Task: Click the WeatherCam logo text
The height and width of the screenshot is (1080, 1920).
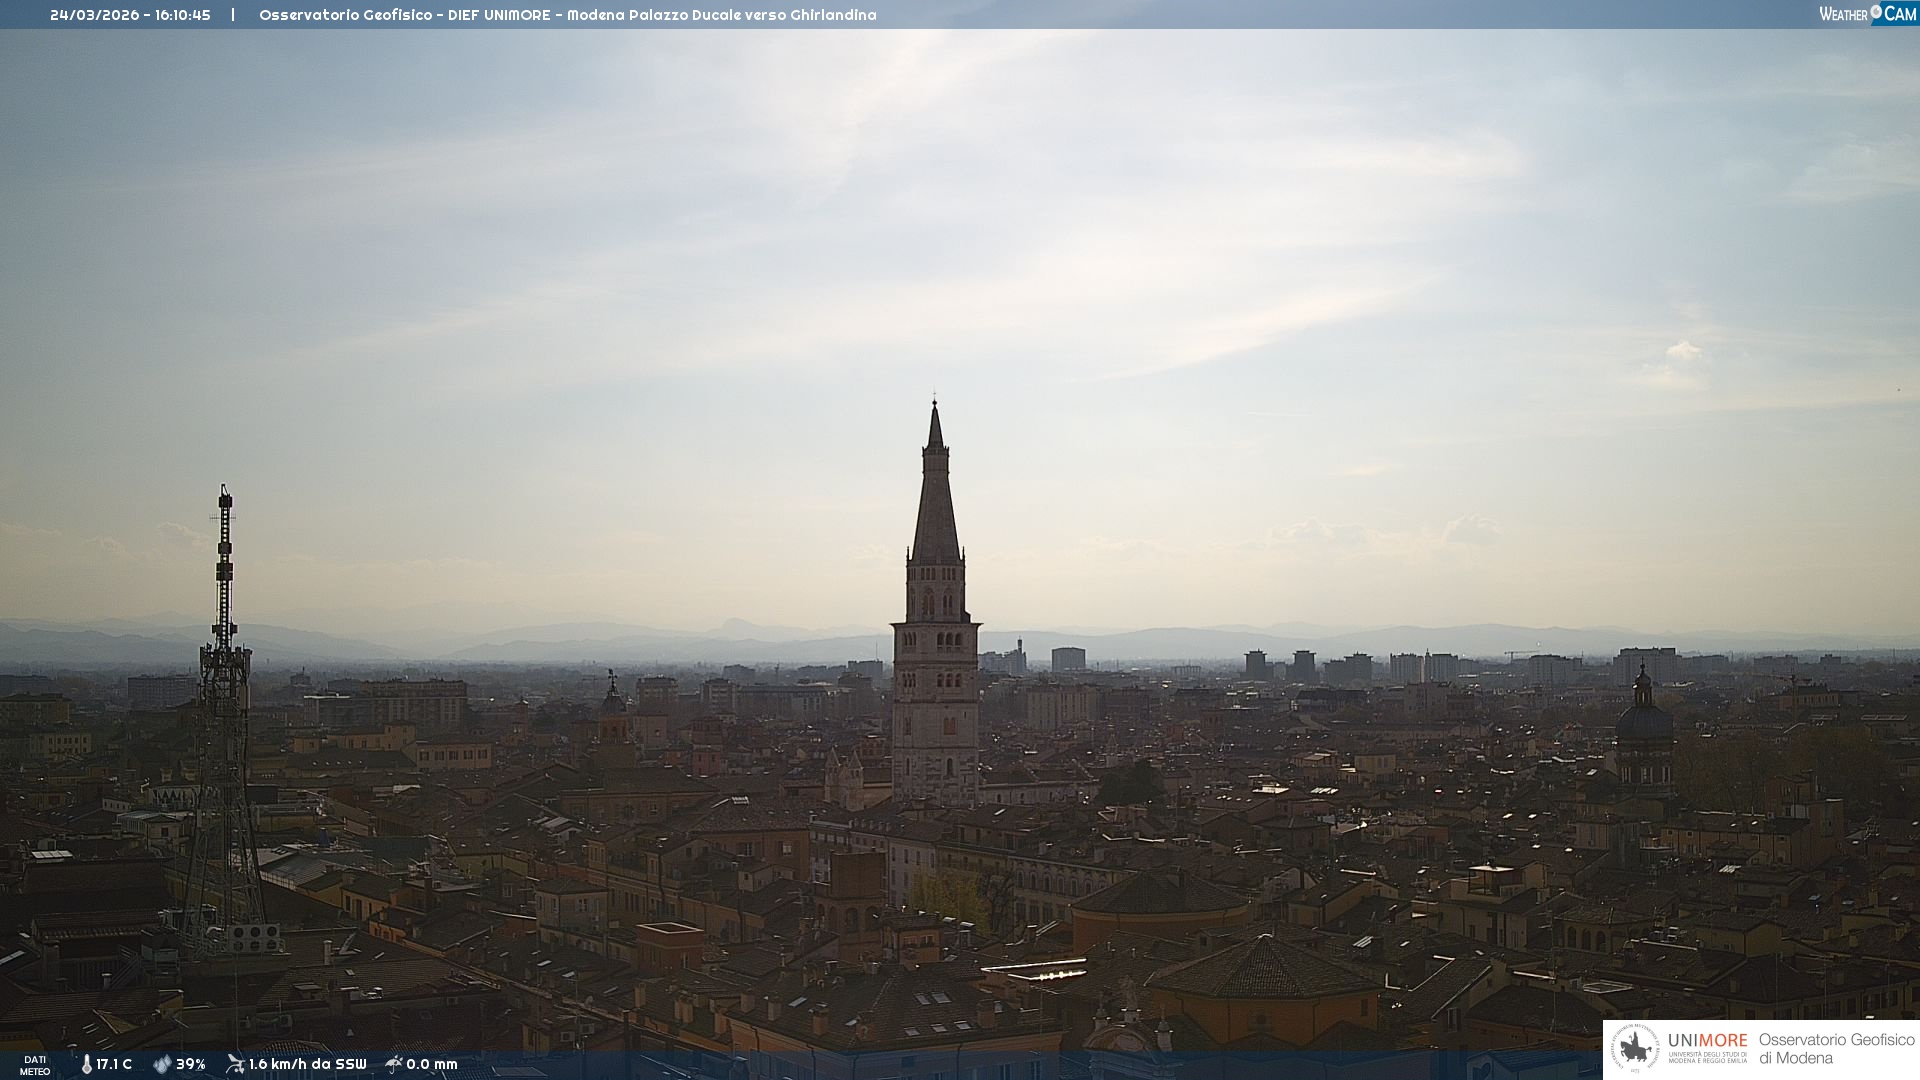Action: (x=1843, y=14)
